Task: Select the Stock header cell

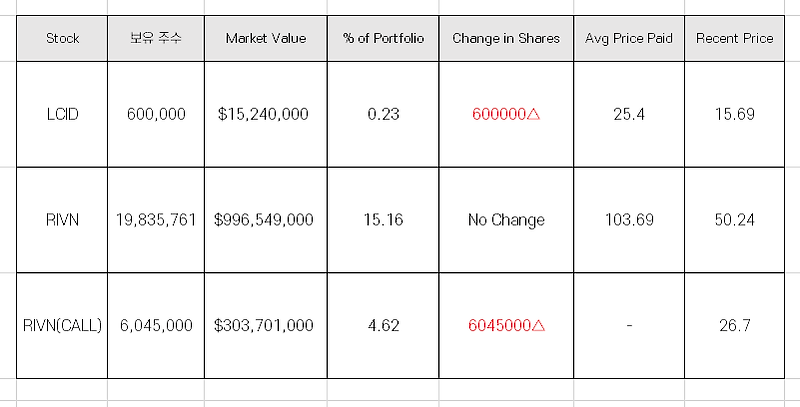Action: click(62, 39)
